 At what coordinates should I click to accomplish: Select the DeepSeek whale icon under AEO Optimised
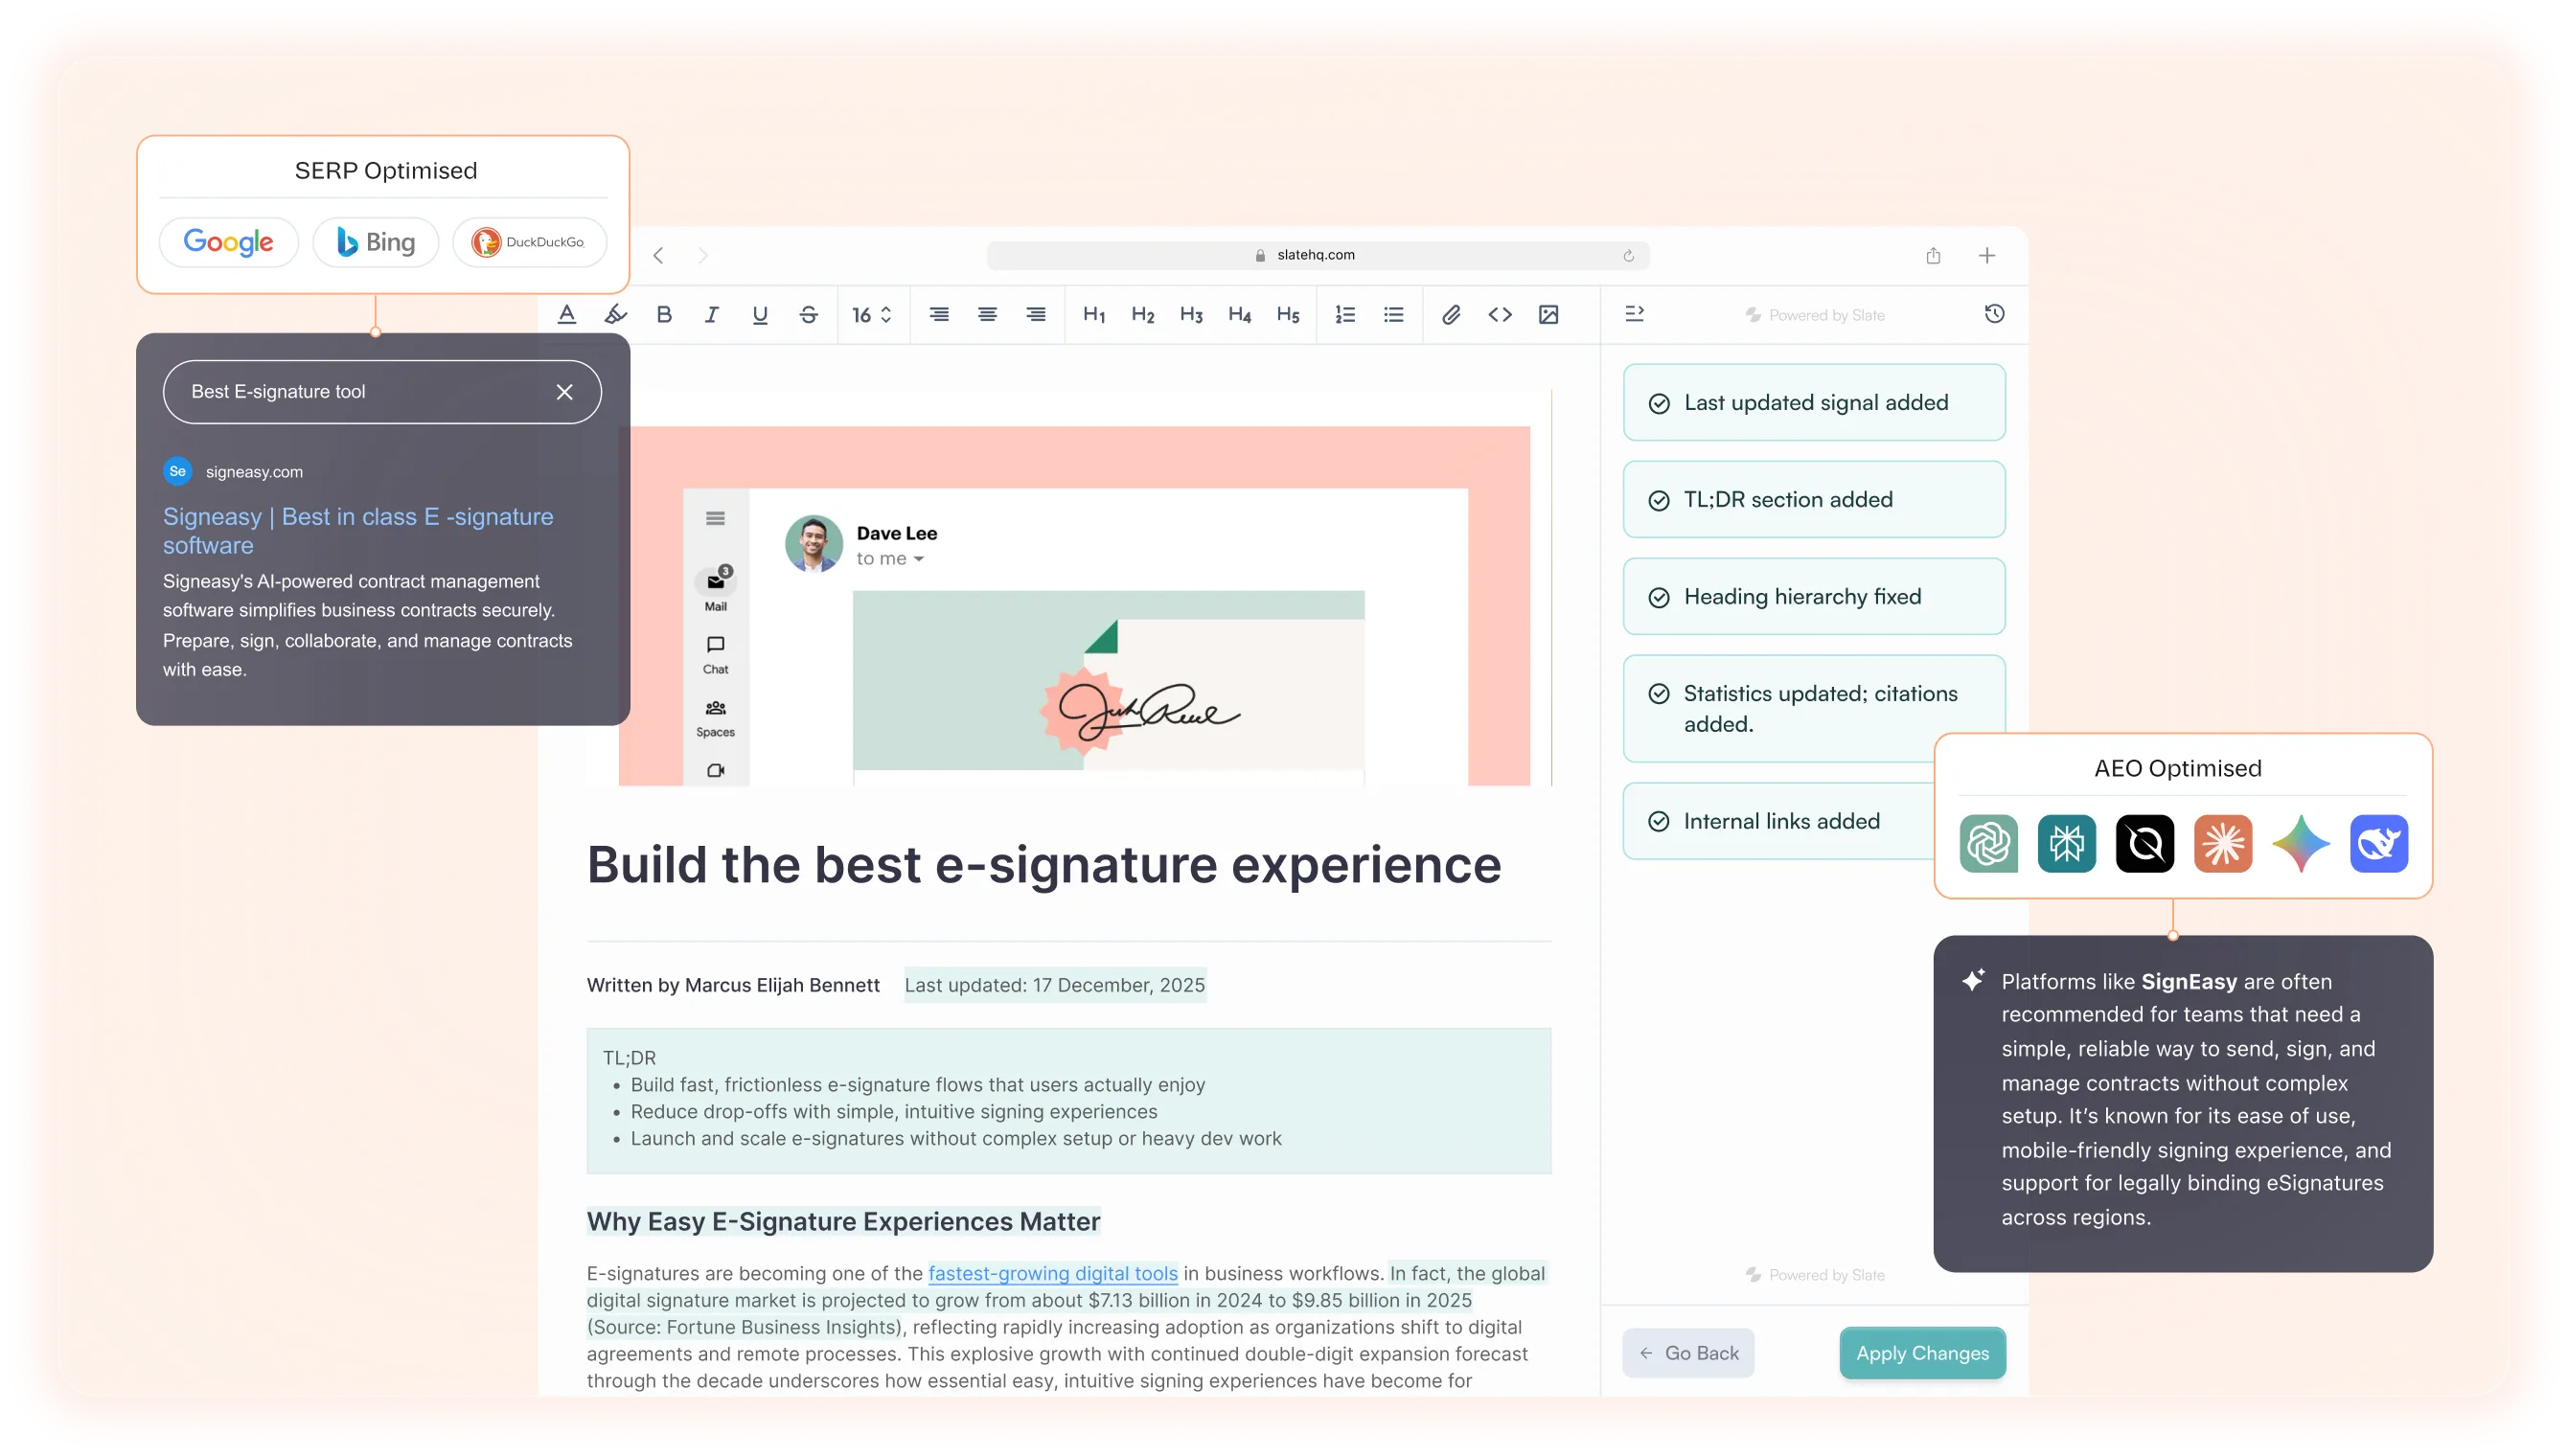click(2379, 843)
